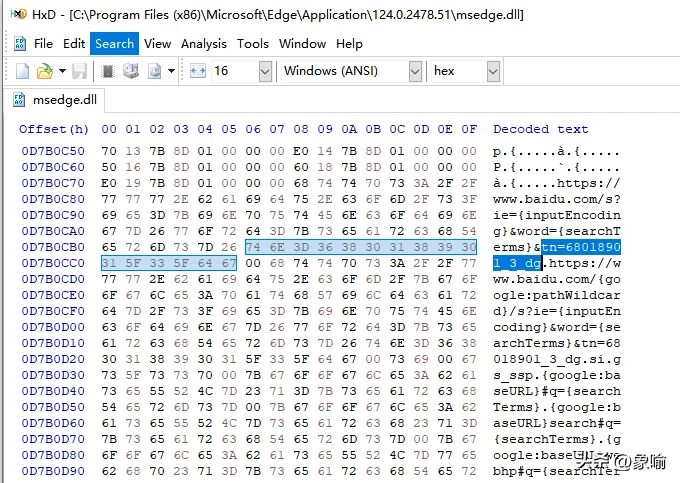Click byte E0 in row 0D7B0C50
This screenshot has width=680, height=483.
pos(301,151)
